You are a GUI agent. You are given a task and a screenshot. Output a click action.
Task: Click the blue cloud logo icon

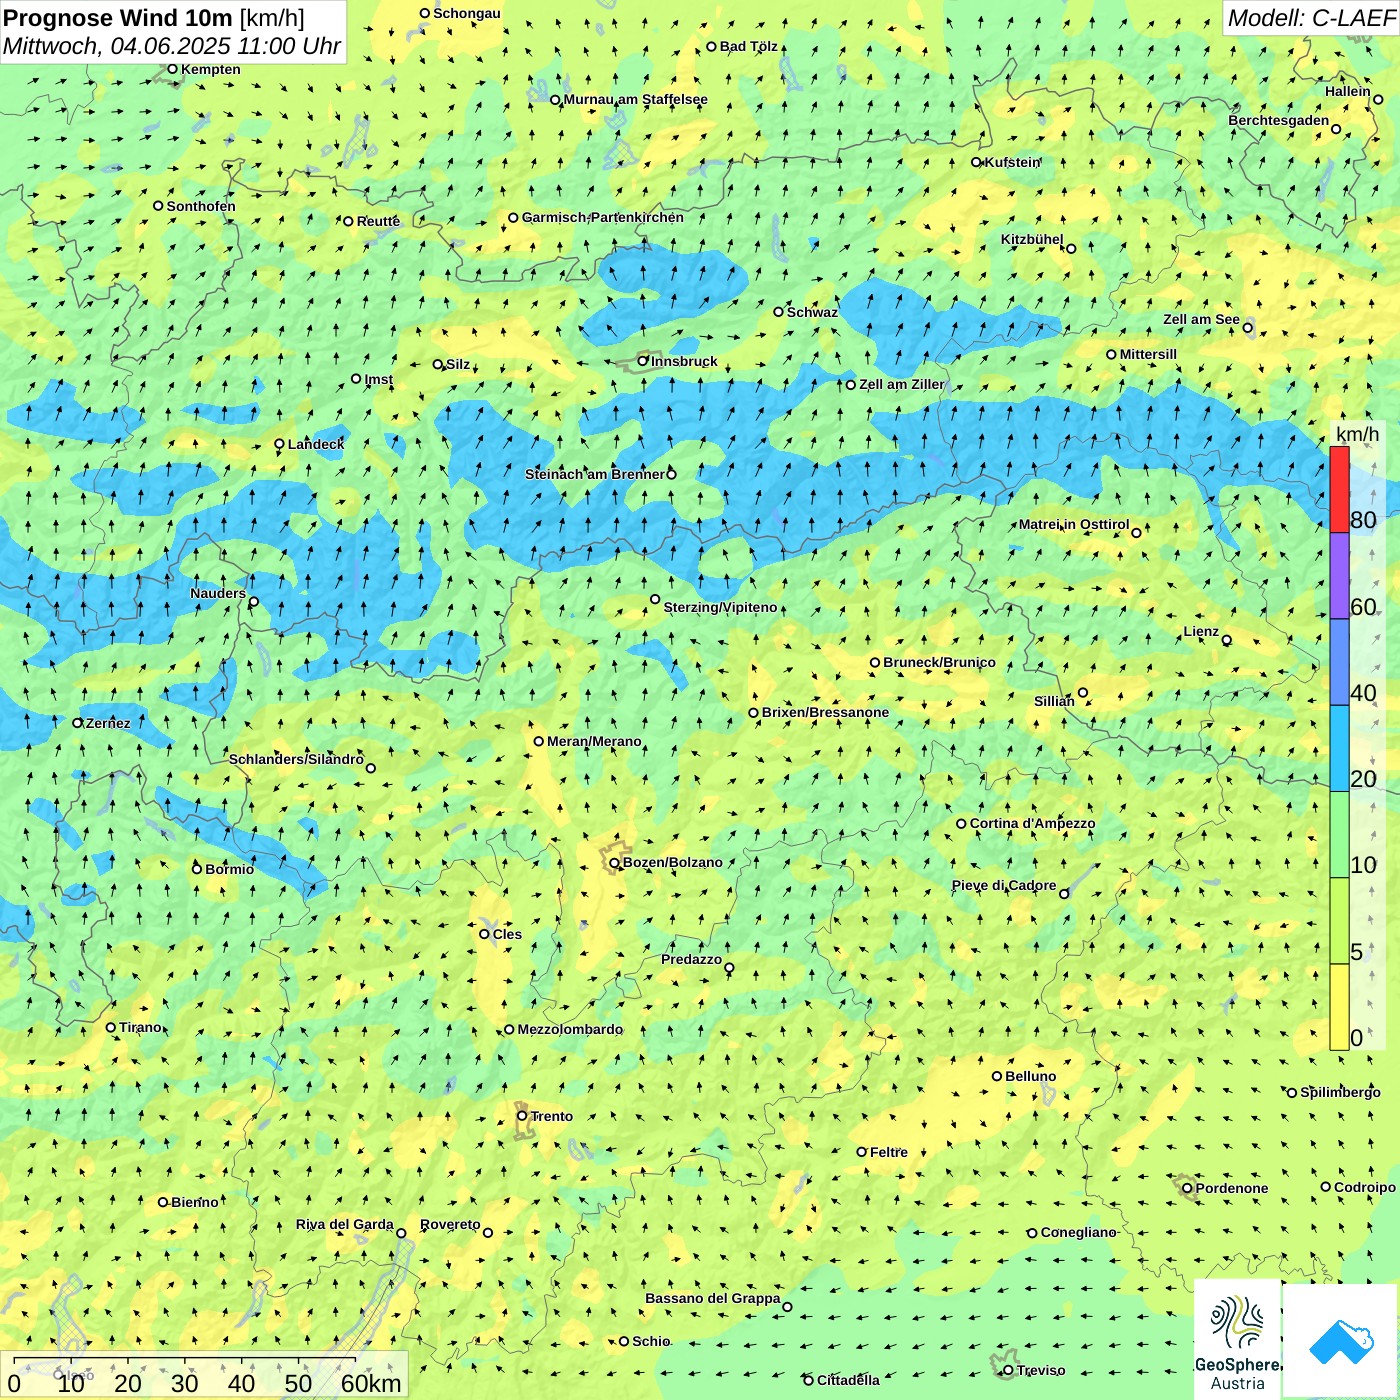(1341, 1341)
